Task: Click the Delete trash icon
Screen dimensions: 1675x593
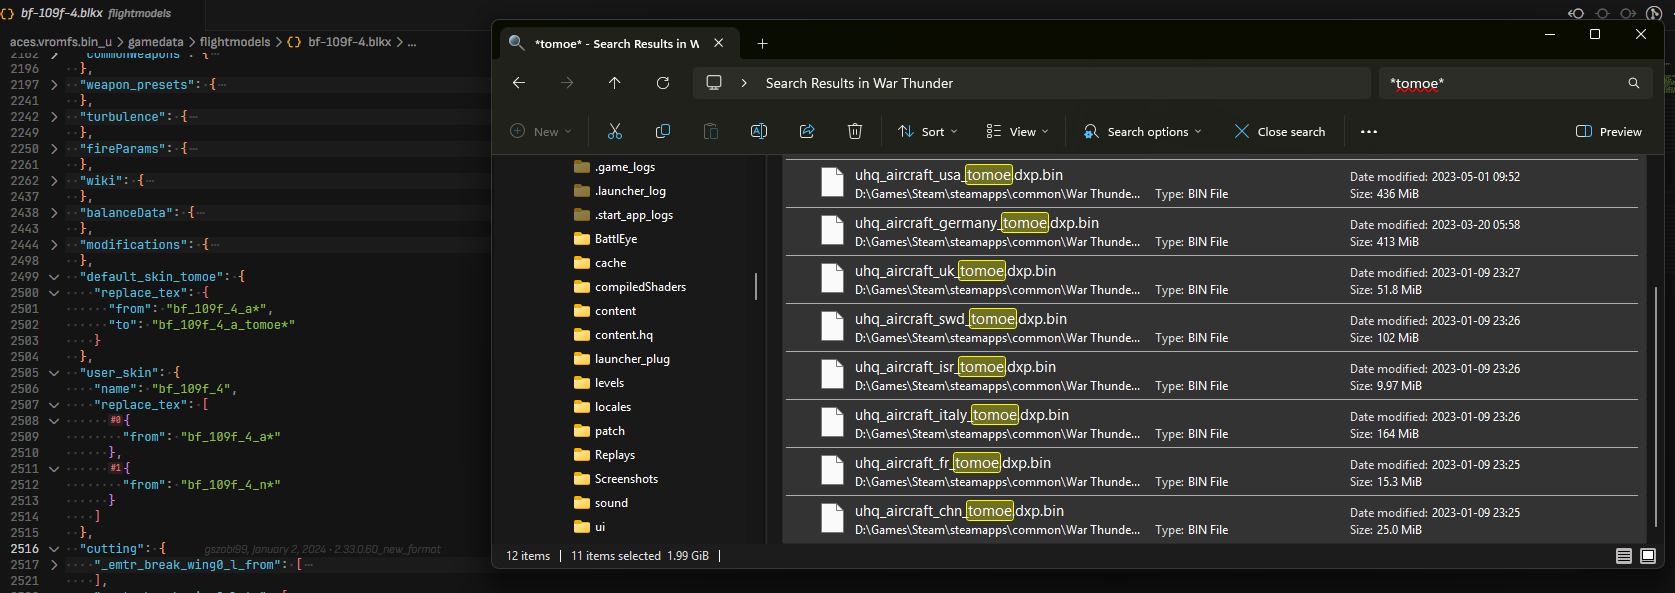Action: point(855,131)
